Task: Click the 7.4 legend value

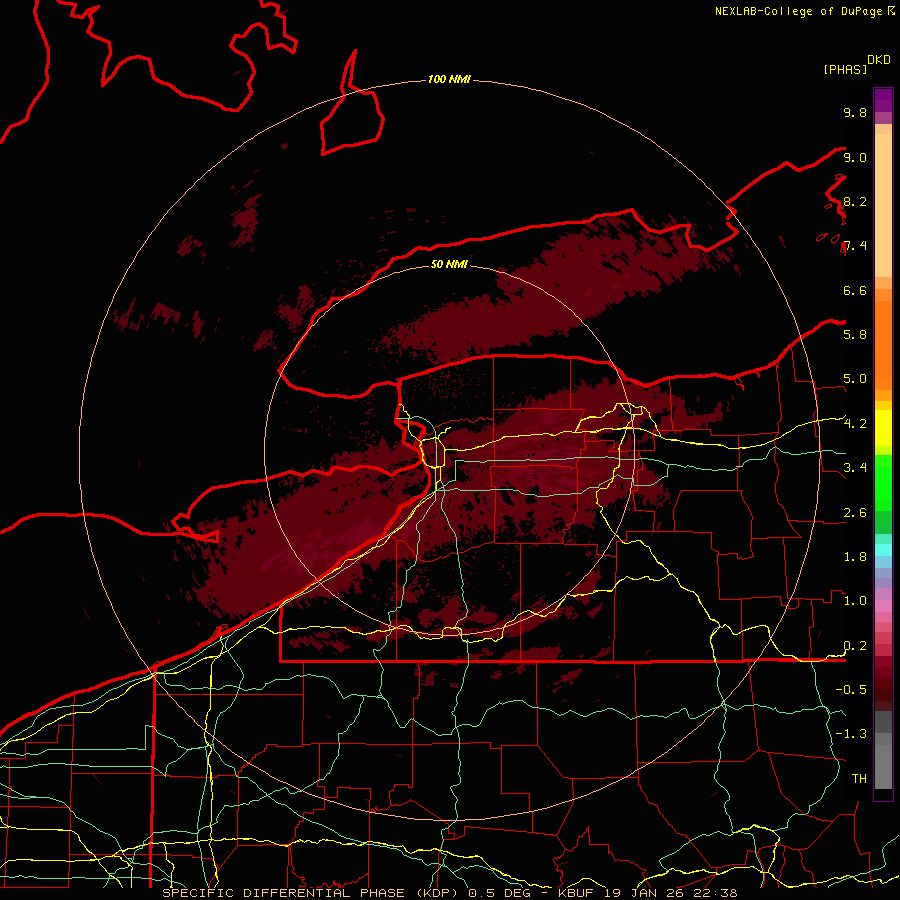Action: coord(855,246)
